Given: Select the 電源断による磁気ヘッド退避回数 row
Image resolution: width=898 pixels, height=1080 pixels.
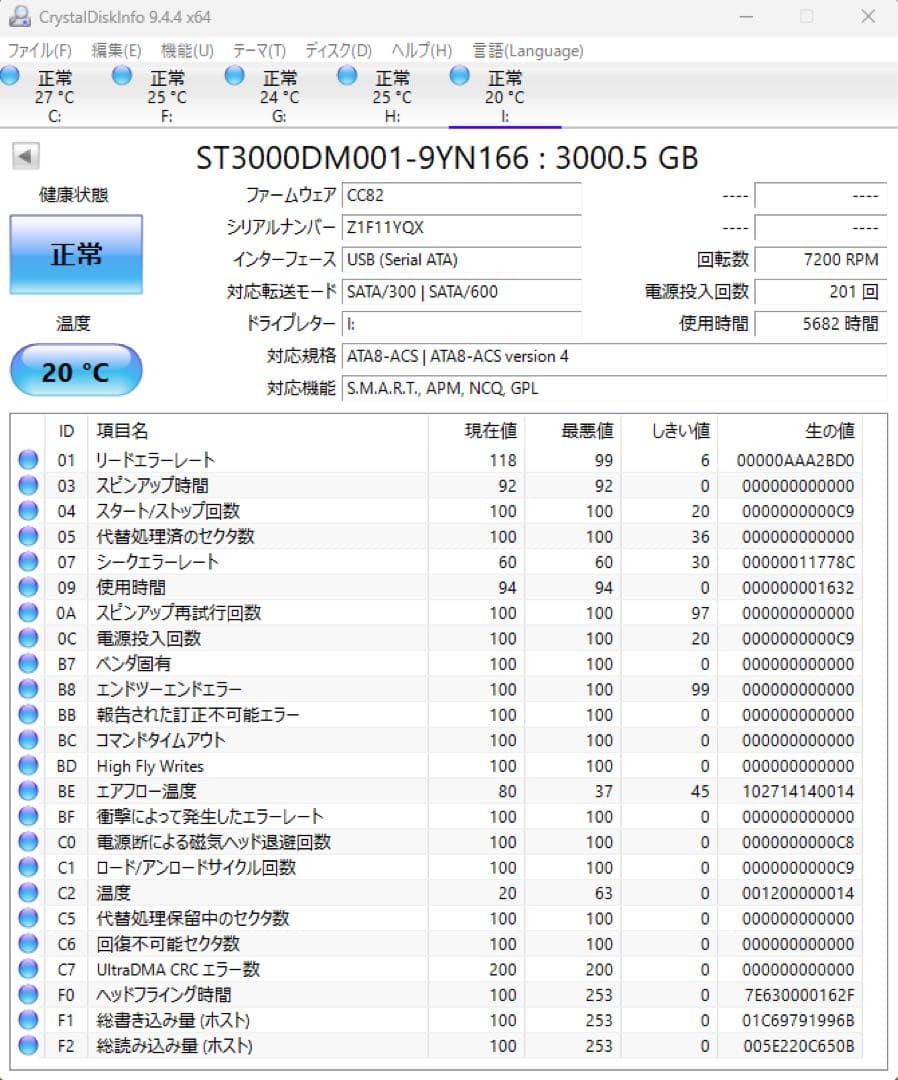Looking at the screenshot, I should pos(437,842).
